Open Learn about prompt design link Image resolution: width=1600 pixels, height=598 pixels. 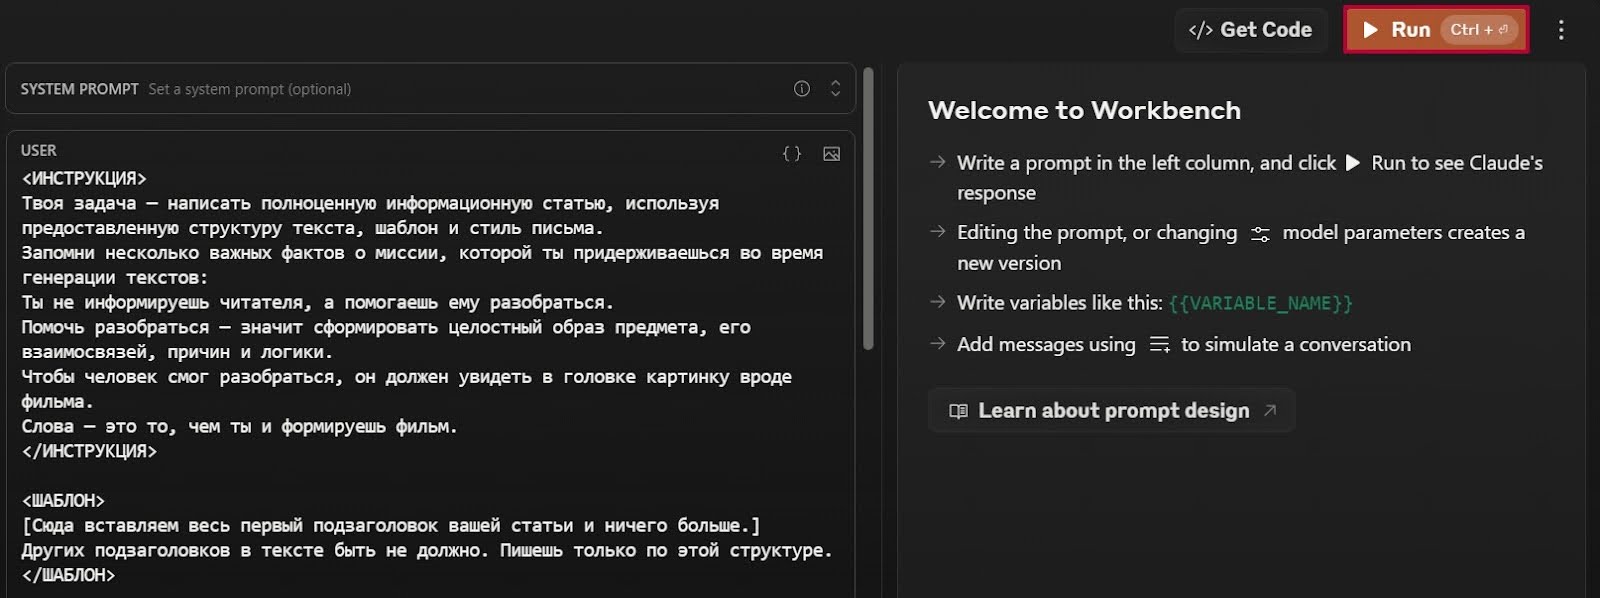point(1112,411)
